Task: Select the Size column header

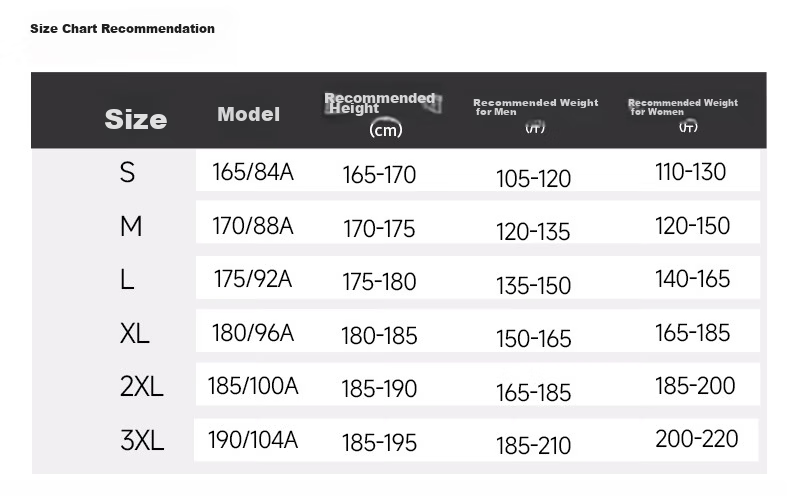Action: pyautogui.click(x=136, y=119)
